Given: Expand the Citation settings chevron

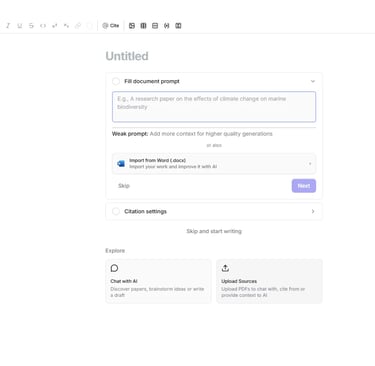Looking at the screenshot, I should (313, 211).
